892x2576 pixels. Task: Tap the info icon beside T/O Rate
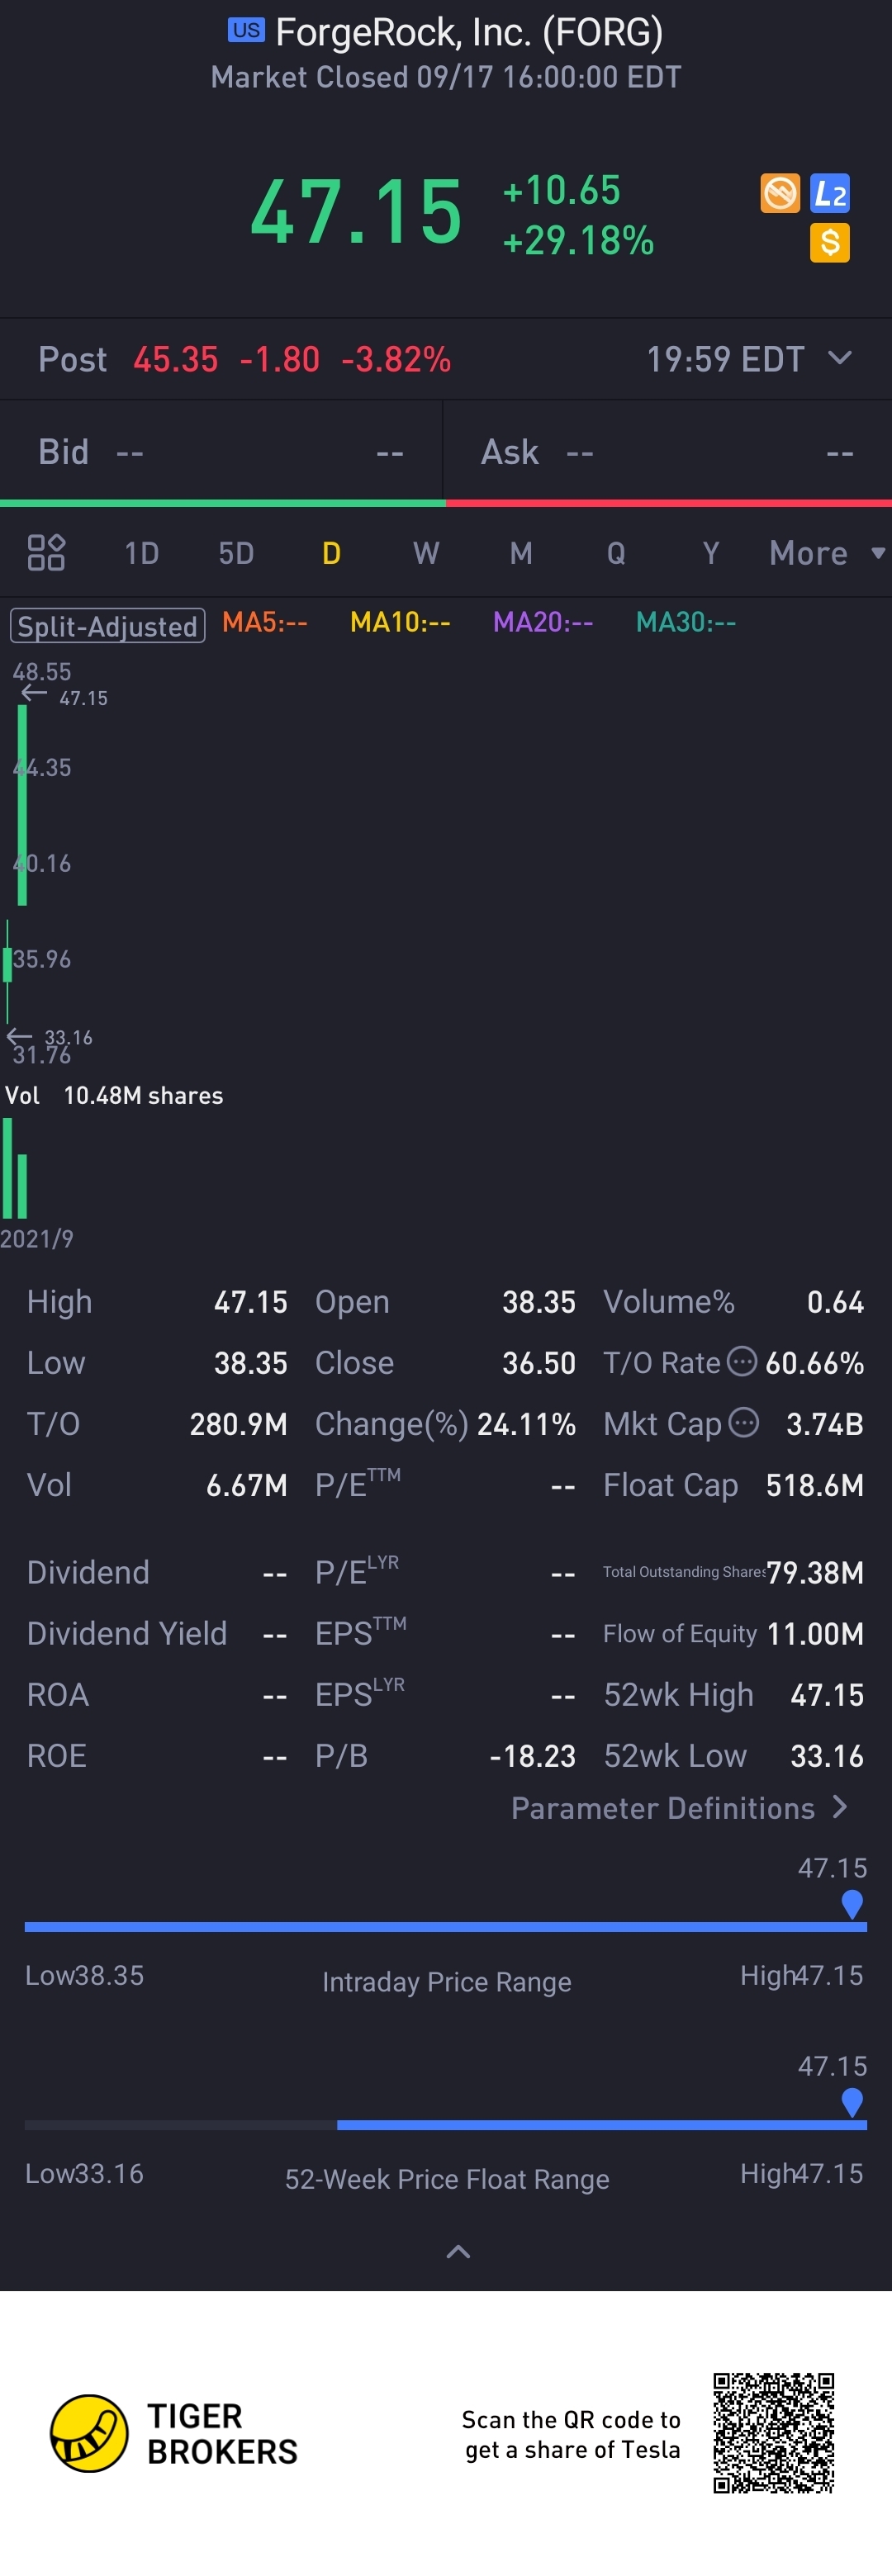(x=741, y=1361)
